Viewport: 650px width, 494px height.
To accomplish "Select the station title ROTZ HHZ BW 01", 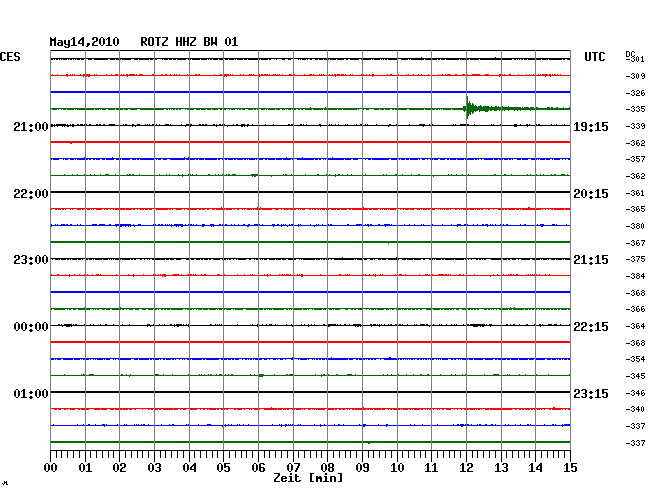I will 189,42.
